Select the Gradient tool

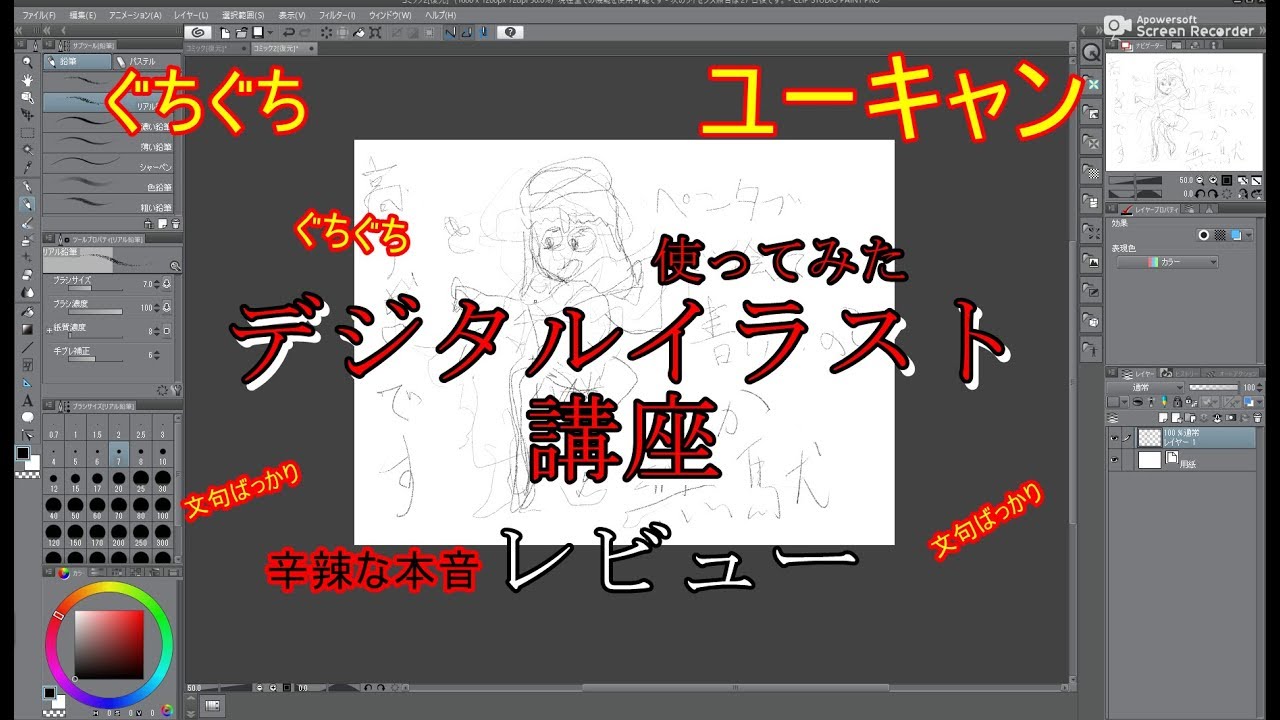click(27, 329)
